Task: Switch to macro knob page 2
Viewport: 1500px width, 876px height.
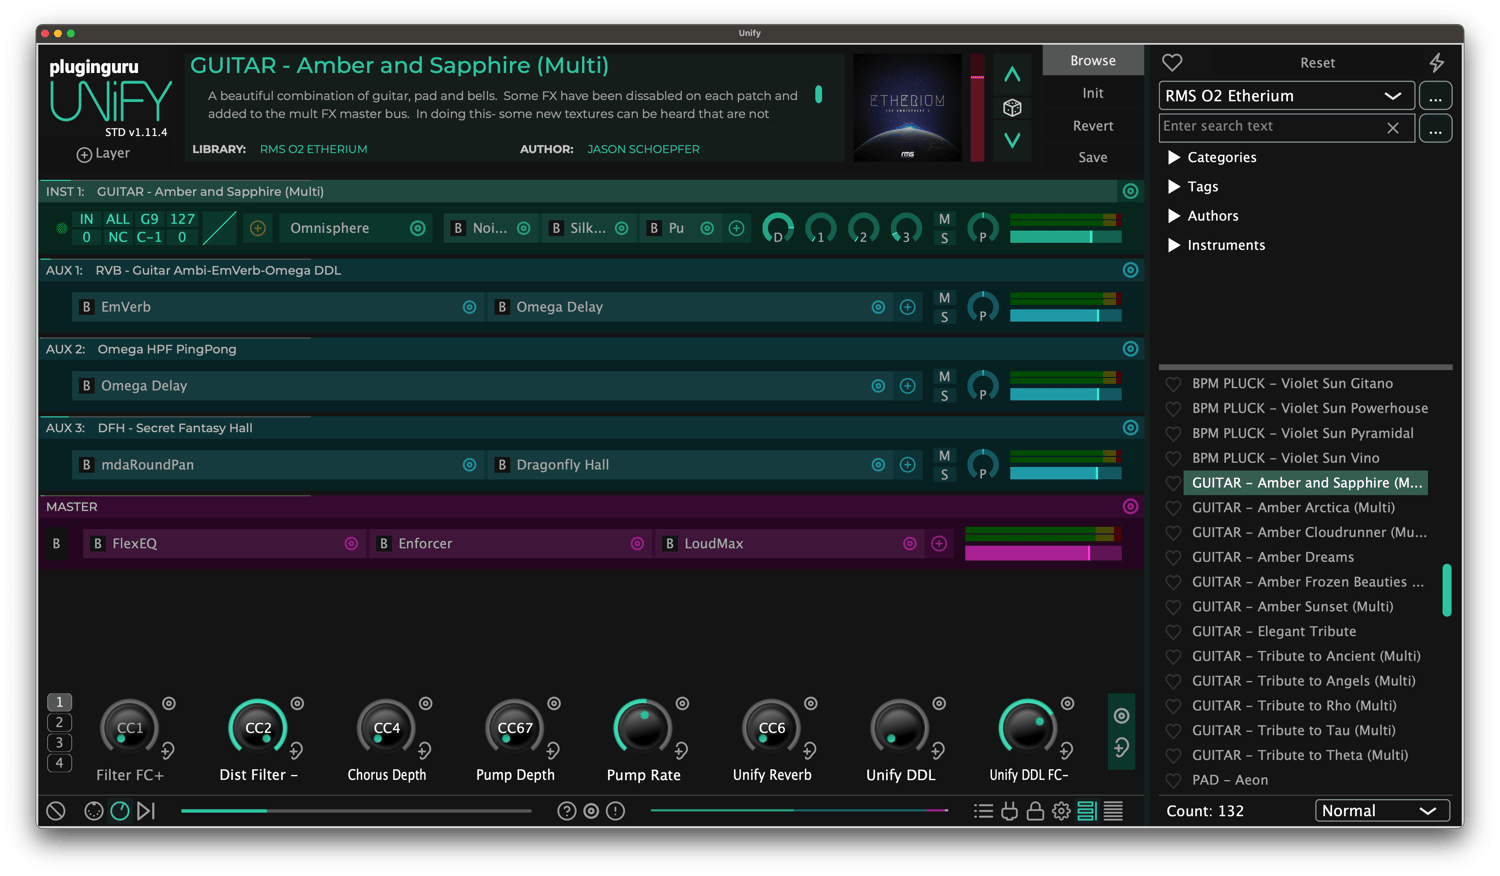Action: (x=59, y=723)
